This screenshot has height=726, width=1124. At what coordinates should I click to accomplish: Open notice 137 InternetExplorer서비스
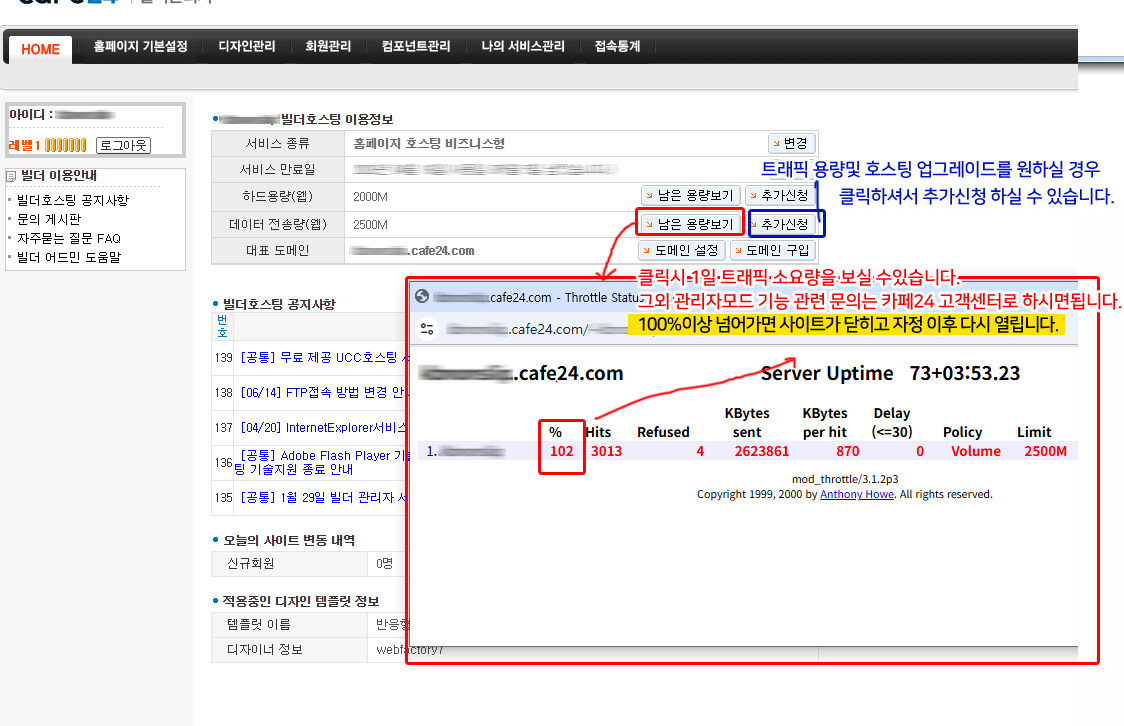point(323,428)
